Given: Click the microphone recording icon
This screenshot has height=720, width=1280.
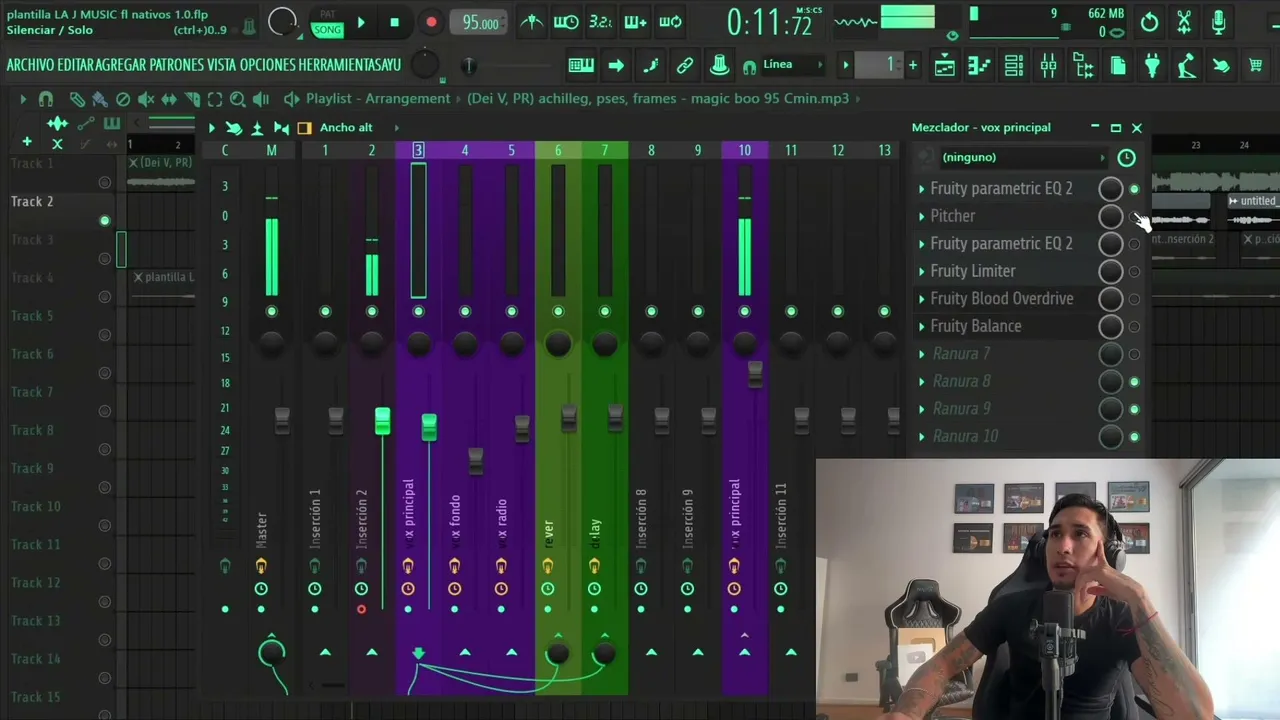Looking at the screenshot, I should pos(1218,22).
